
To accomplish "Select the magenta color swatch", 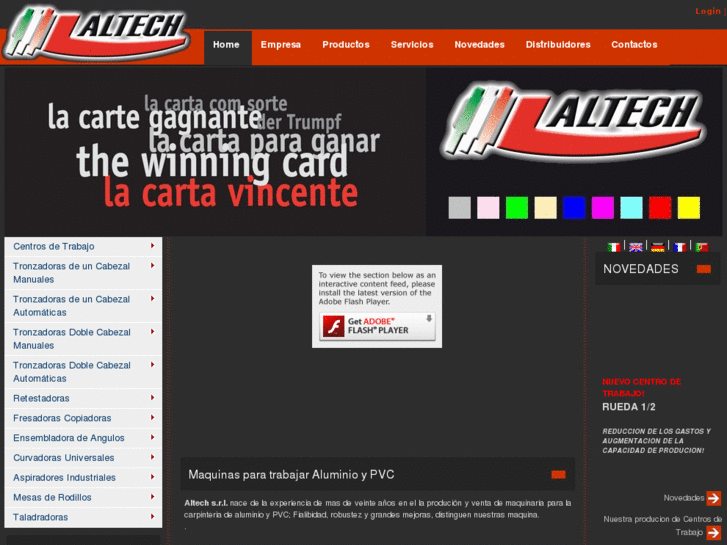I will tap(603, 207).
